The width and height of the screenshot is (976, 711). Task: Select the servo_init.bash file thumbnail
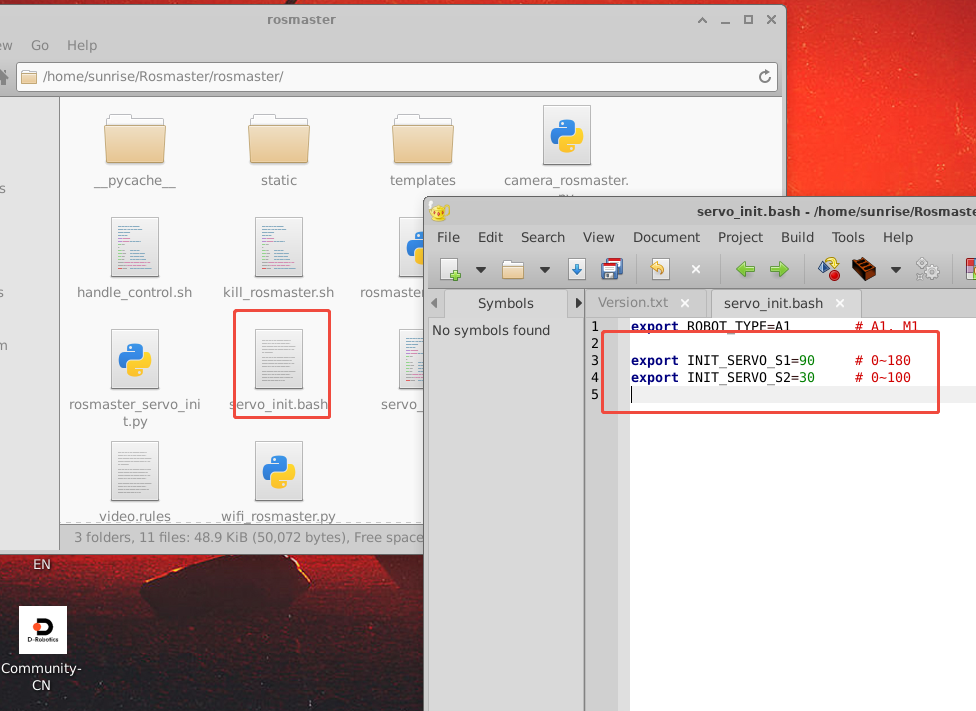(x=279, y=360)
